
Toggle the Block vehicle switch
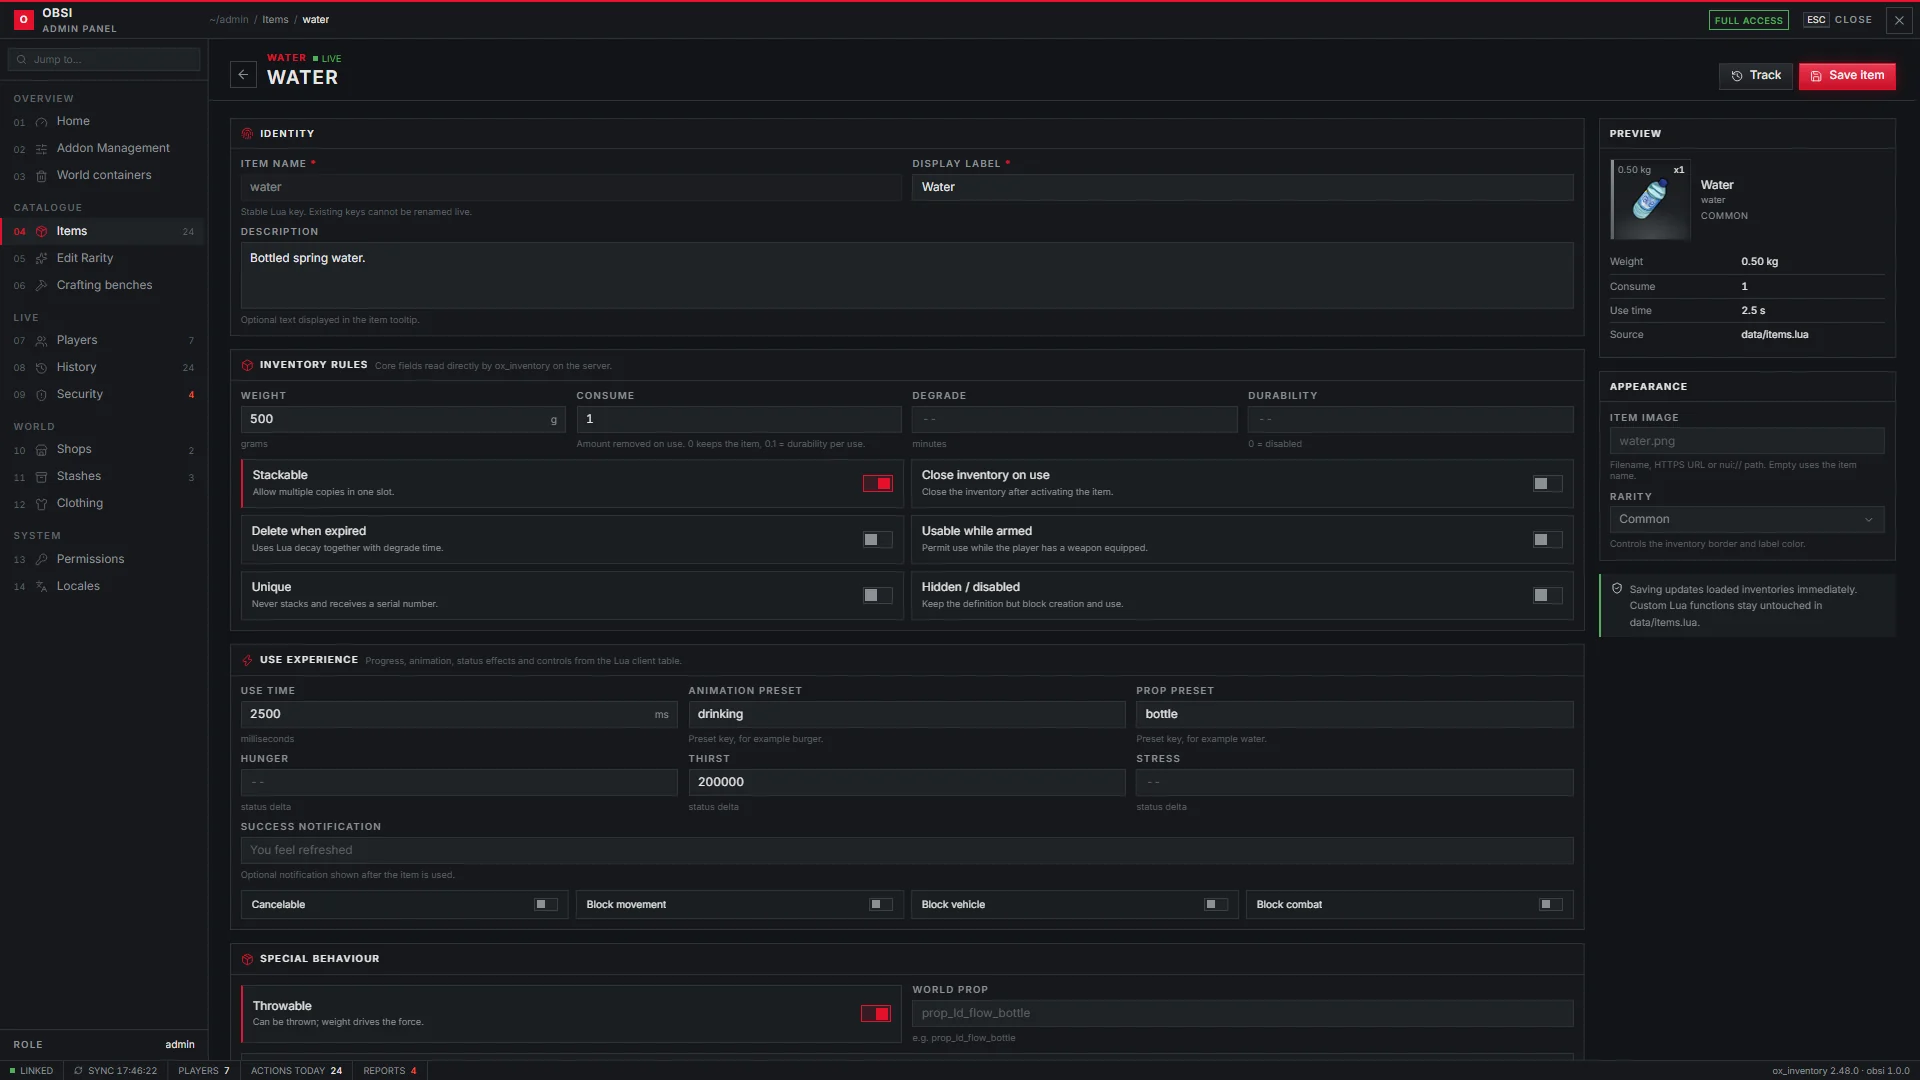[1216, 905]
